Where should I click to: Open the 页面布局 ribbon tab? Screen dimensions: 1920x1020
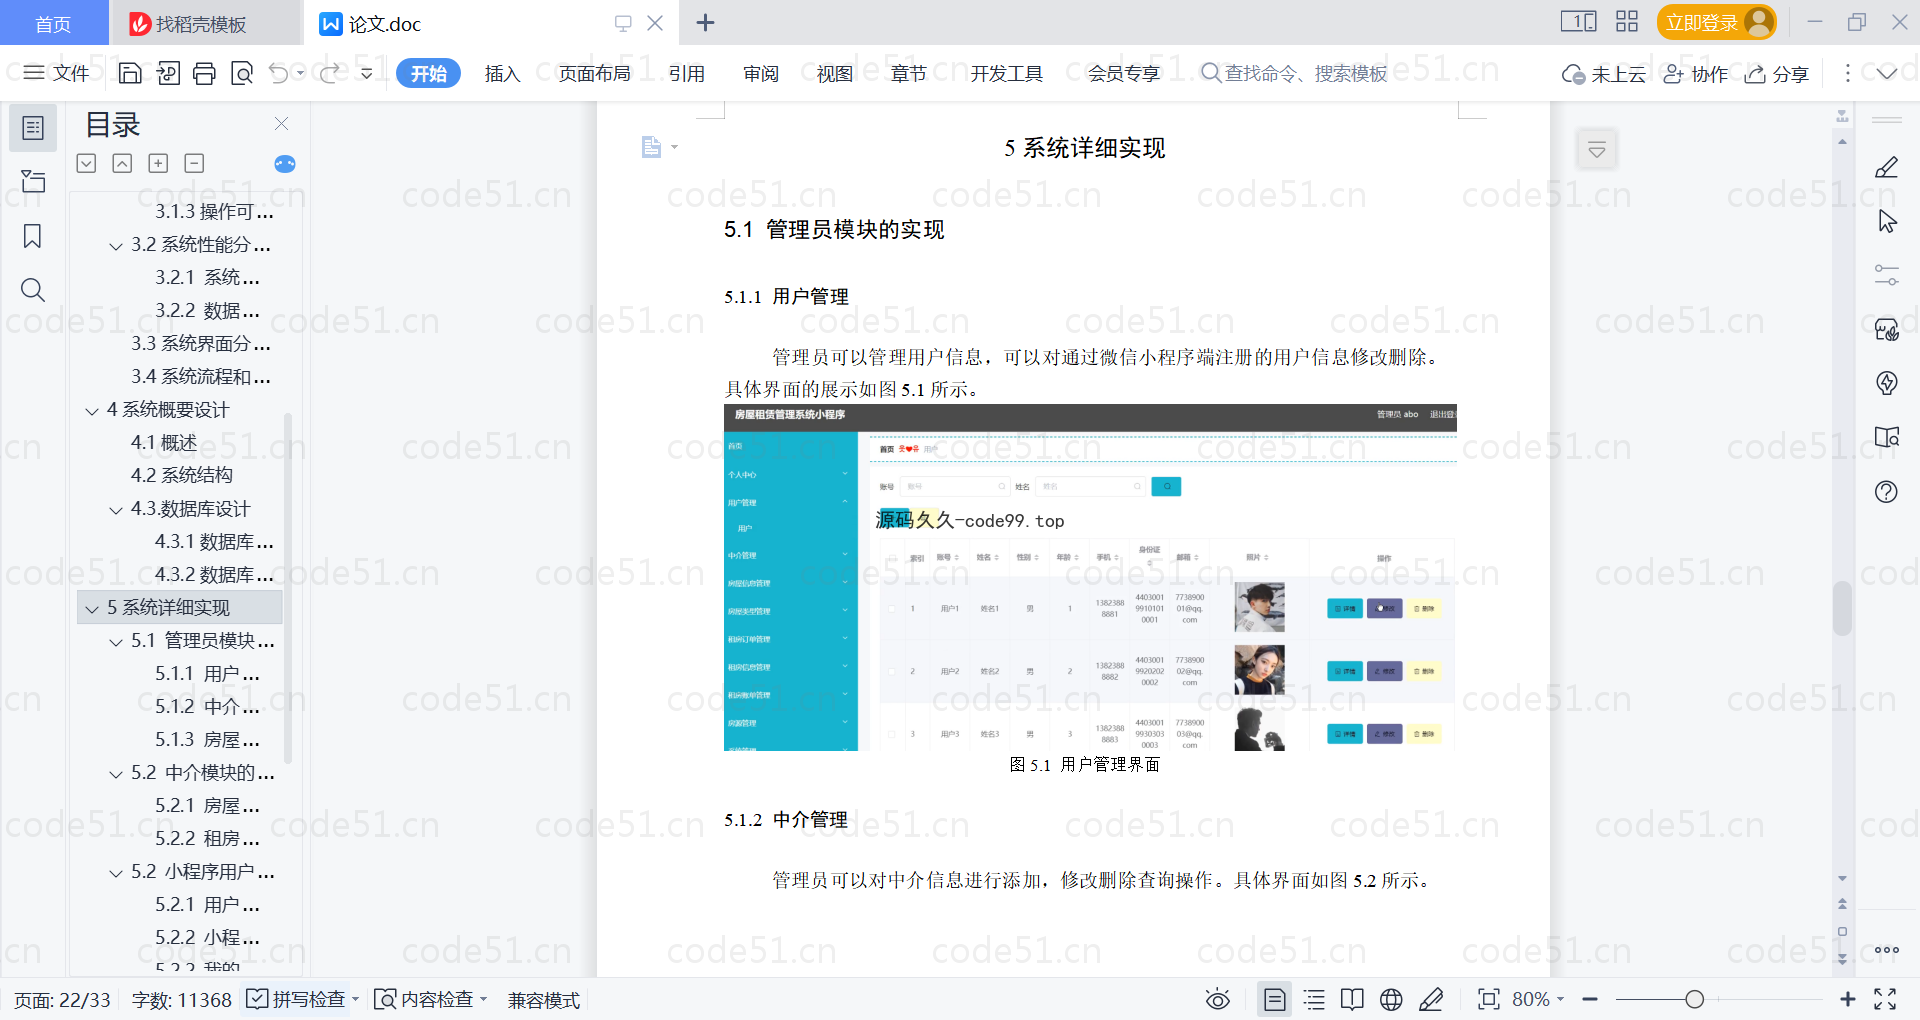point(594,73)
